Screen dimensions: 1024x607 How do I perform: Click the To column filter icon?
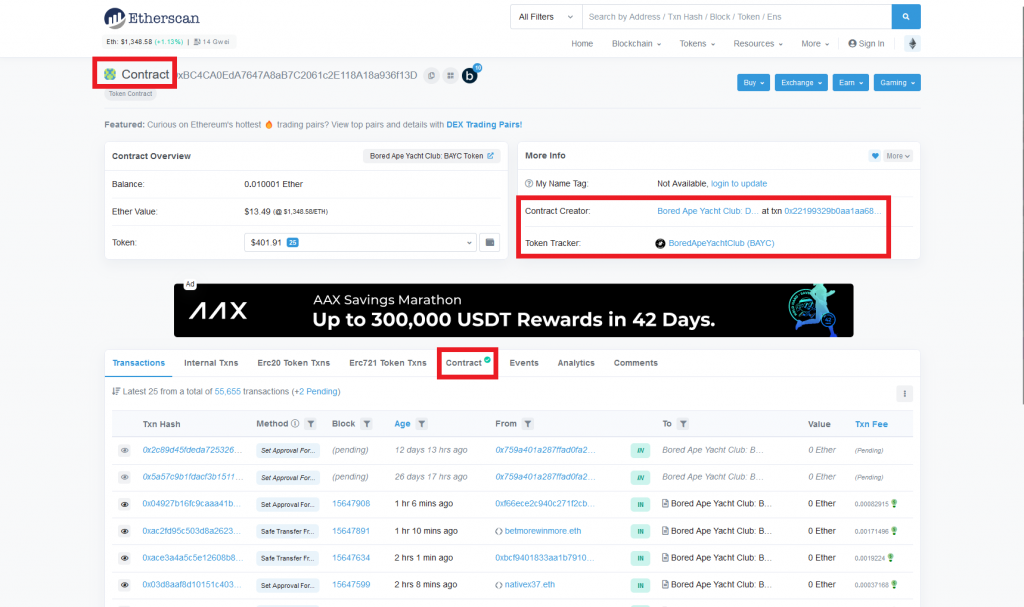point(683,424)
